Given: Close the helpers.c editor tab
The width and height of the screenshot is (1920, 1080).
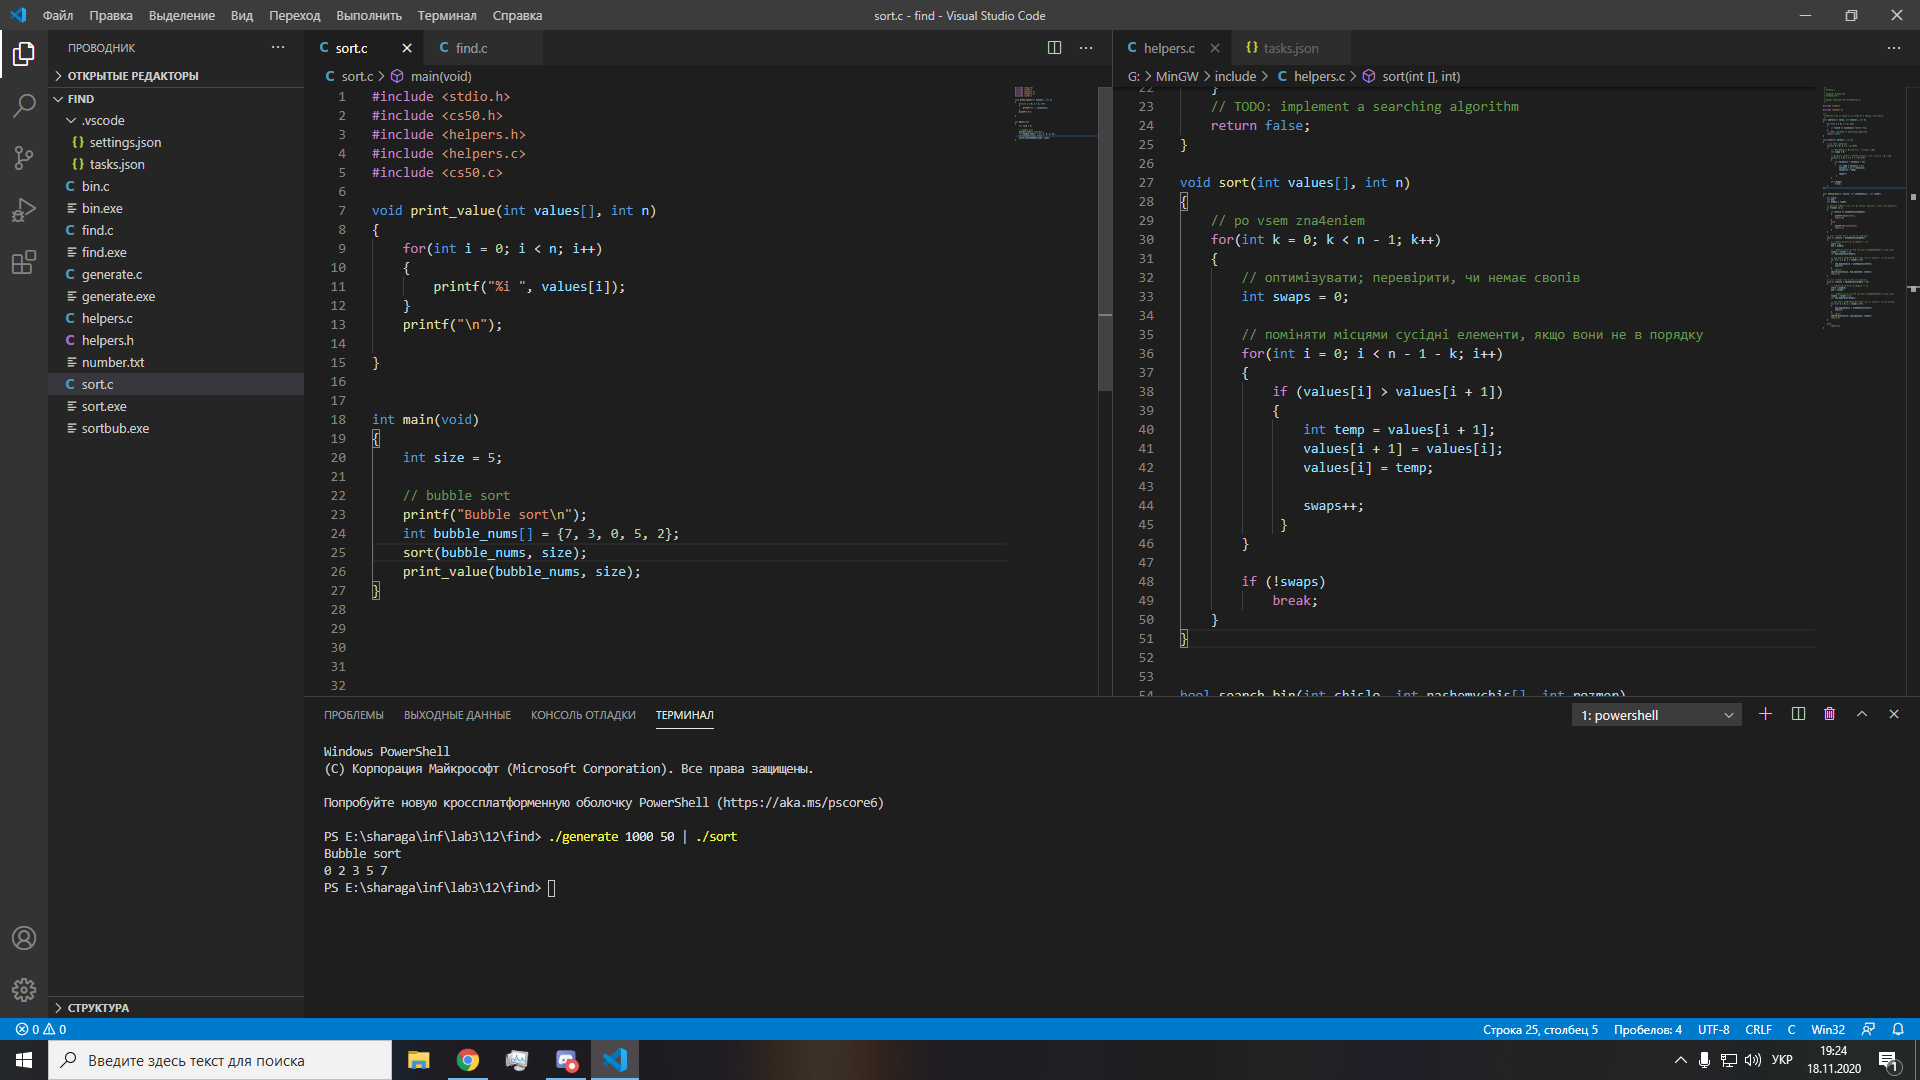Looking at the screenshot, I should click(x=1215, y=48).
